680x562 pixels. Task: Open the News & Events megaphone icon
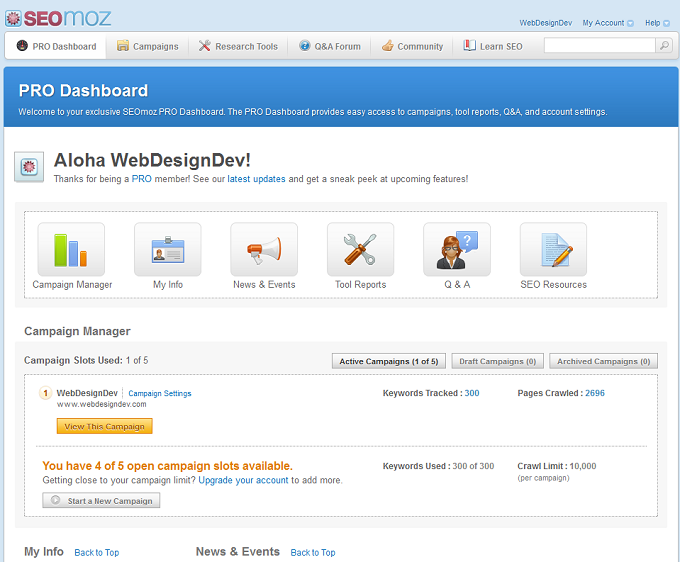264,249
